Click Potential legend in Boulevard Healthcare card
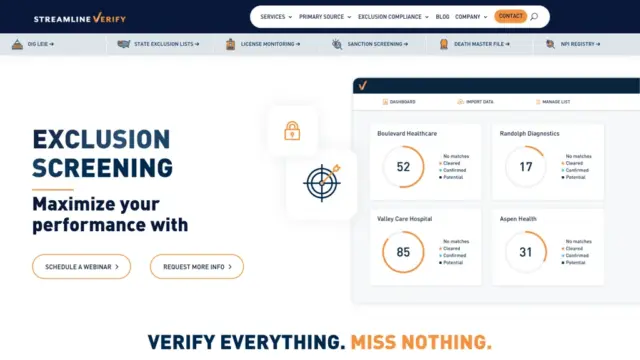Viewport: 640px width, 360px height. [x=451, y=177]
